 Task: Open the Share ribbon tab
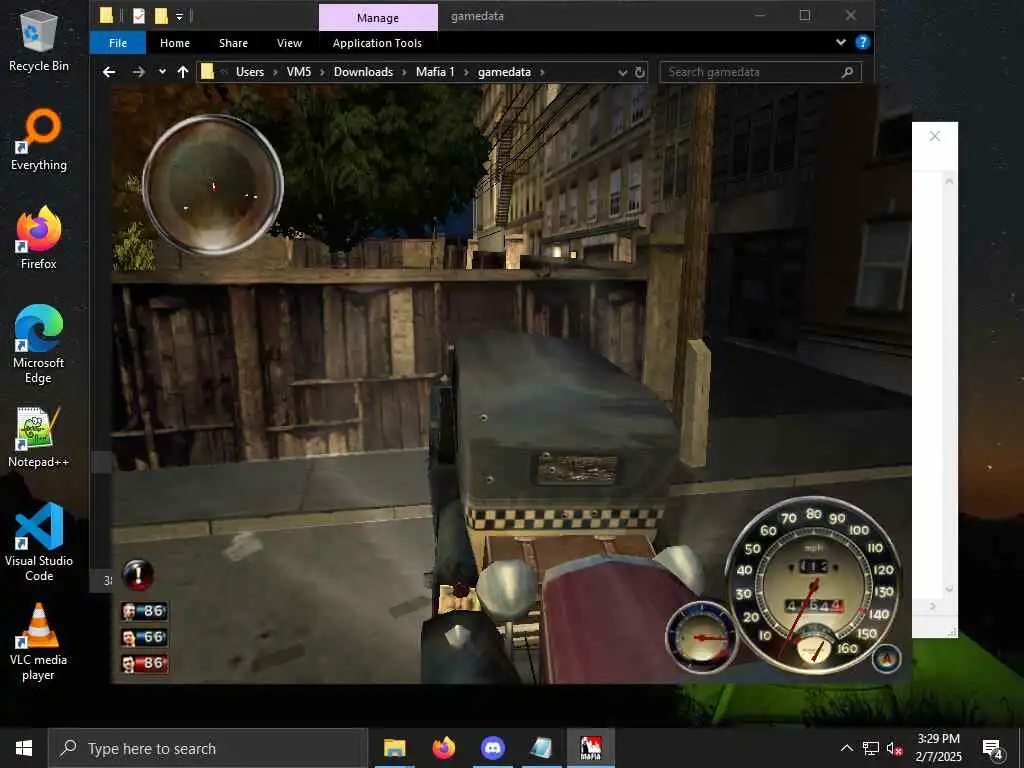pyautogui.click(x=233, y=43)
